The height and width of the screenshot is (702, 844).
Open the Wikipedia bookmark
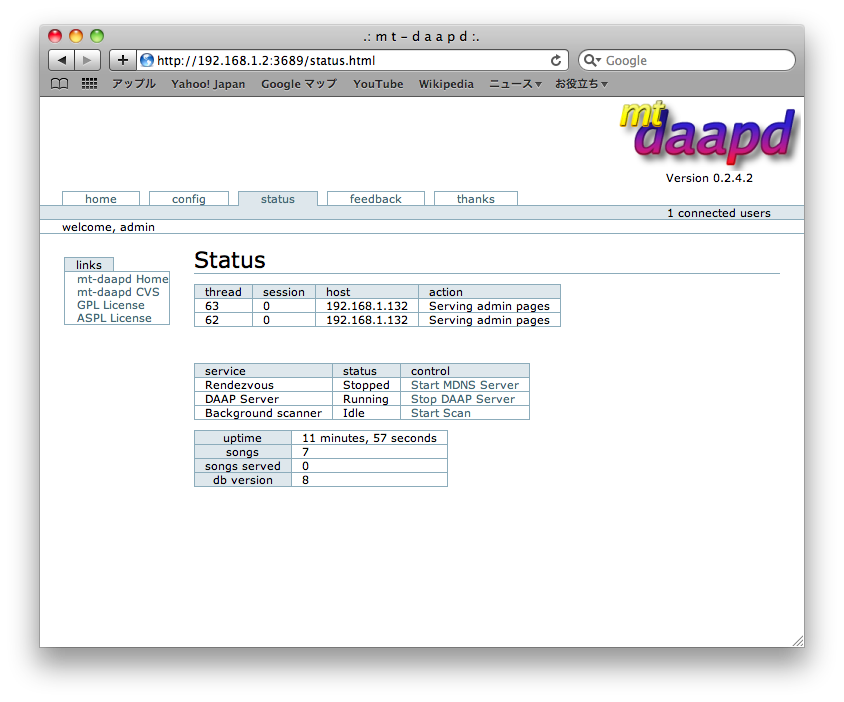pos(446,84)
